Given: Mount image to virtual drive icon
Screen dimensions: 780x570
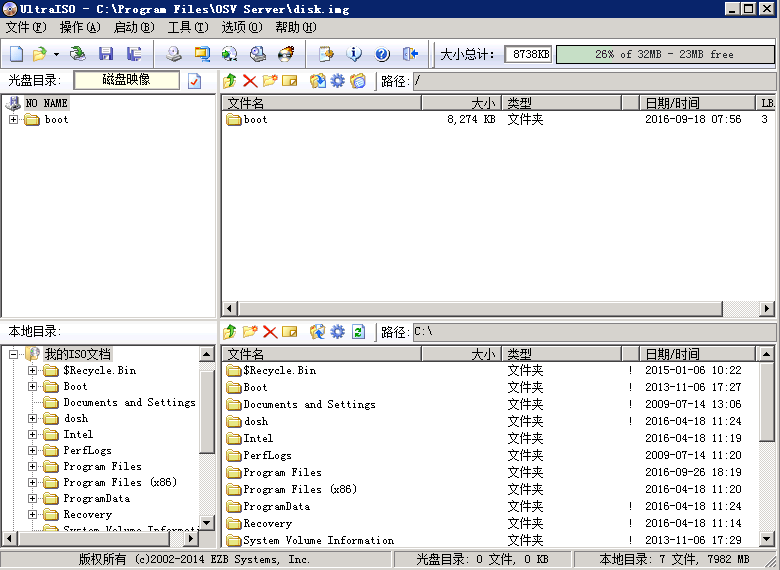Looking at the screenshot, I should tap(258, 54).
